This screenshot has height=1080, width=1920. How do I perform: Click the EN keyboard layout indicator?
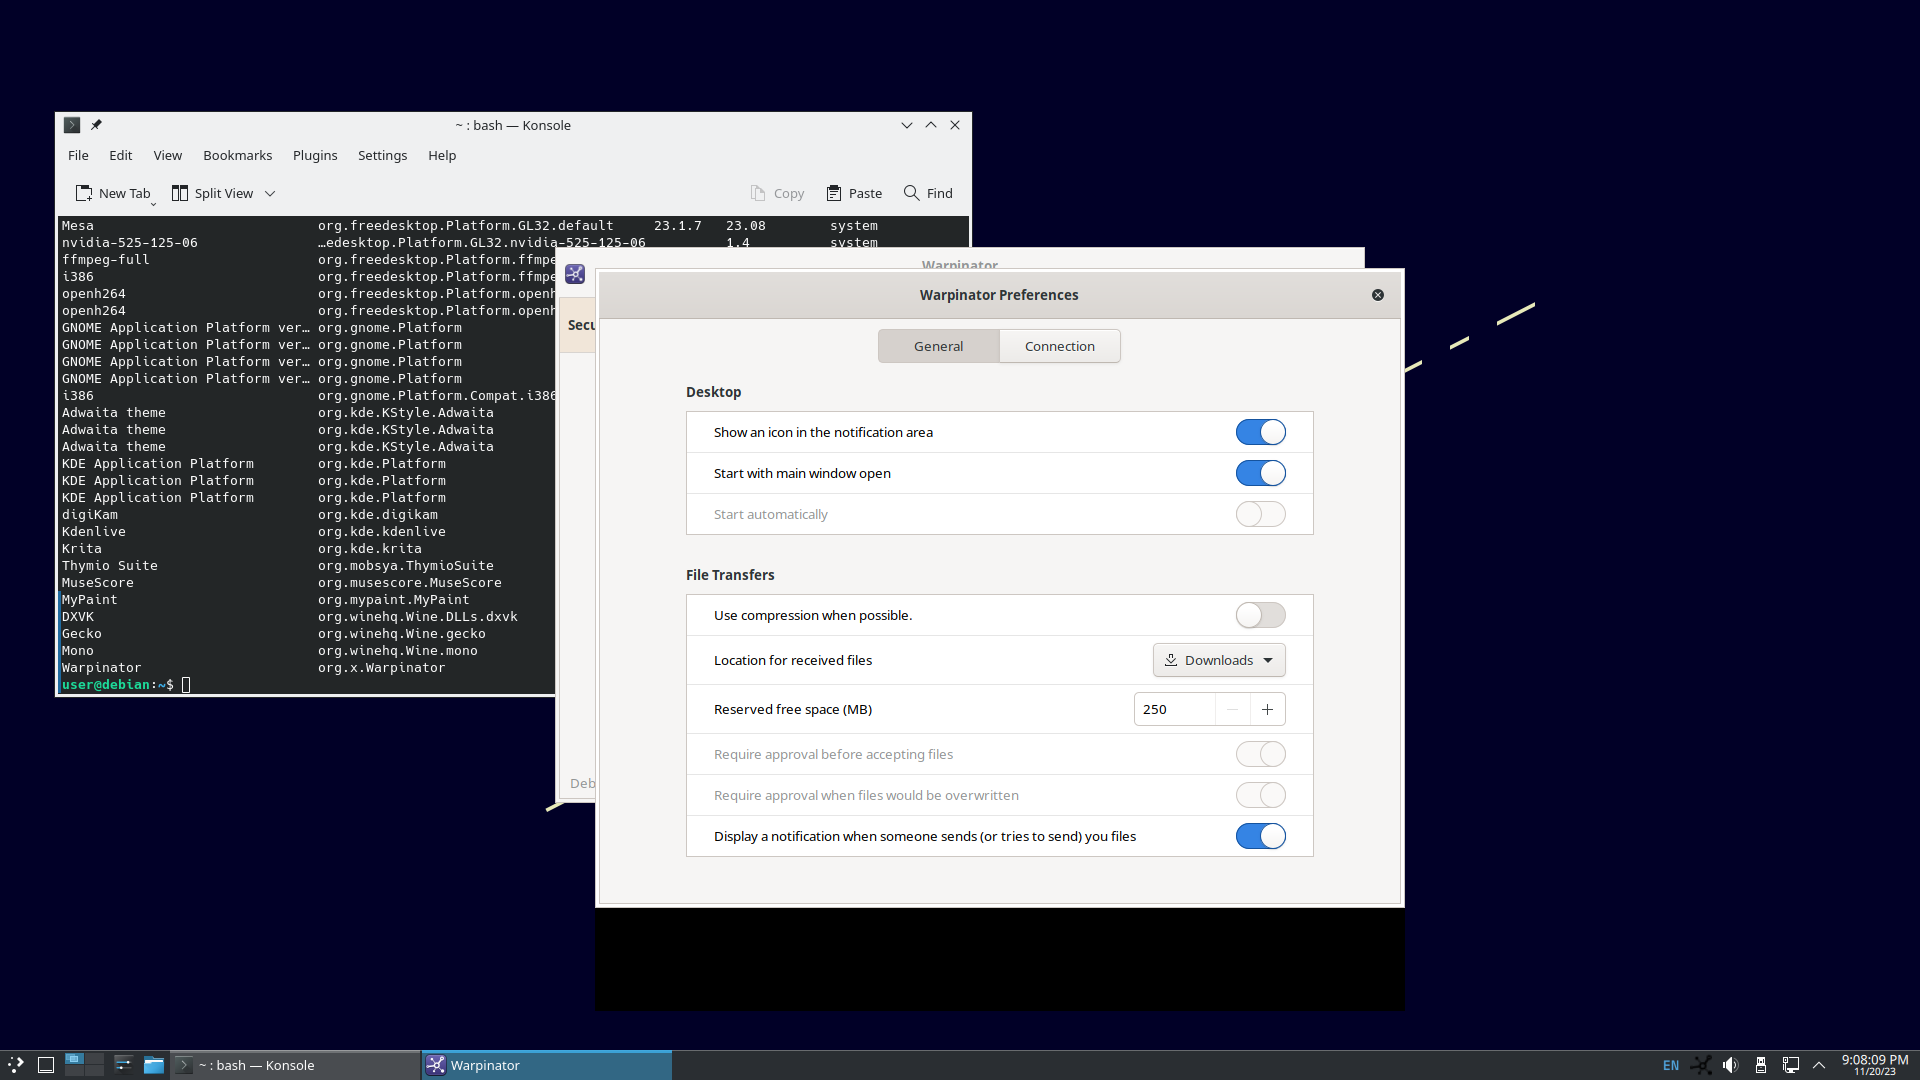click(1671, 1065)
